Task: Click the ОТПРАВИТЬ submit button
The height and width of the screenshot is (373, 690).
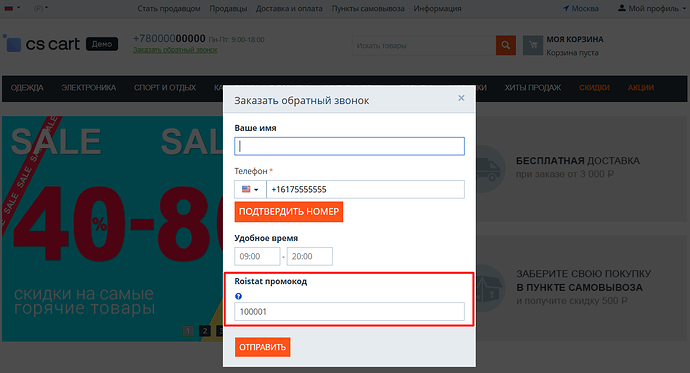Action: [x=262, y=347]
